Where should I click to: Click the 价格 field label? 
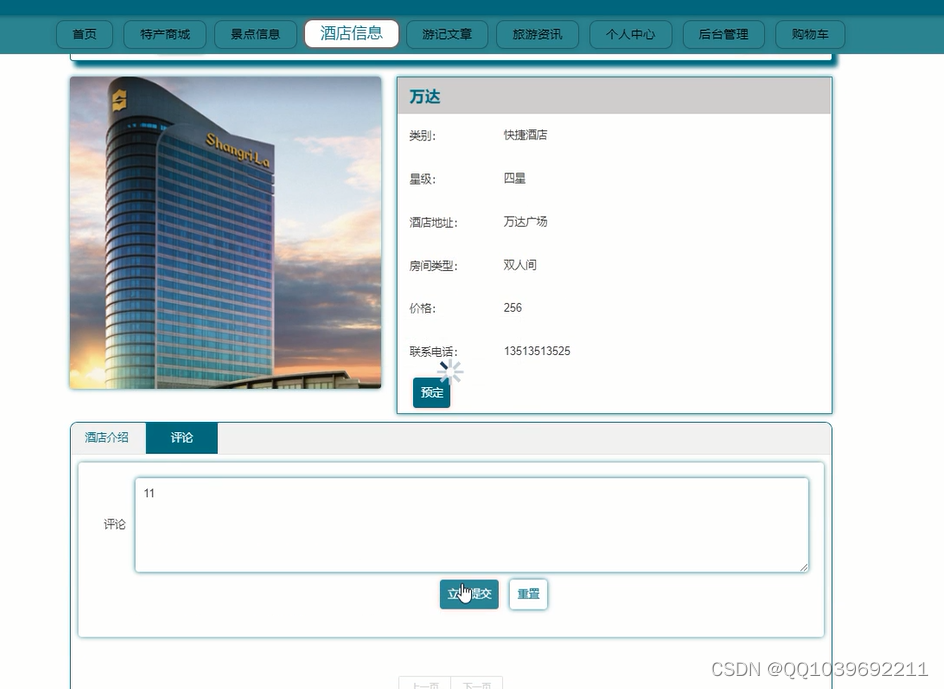click(x=423, y=308)
